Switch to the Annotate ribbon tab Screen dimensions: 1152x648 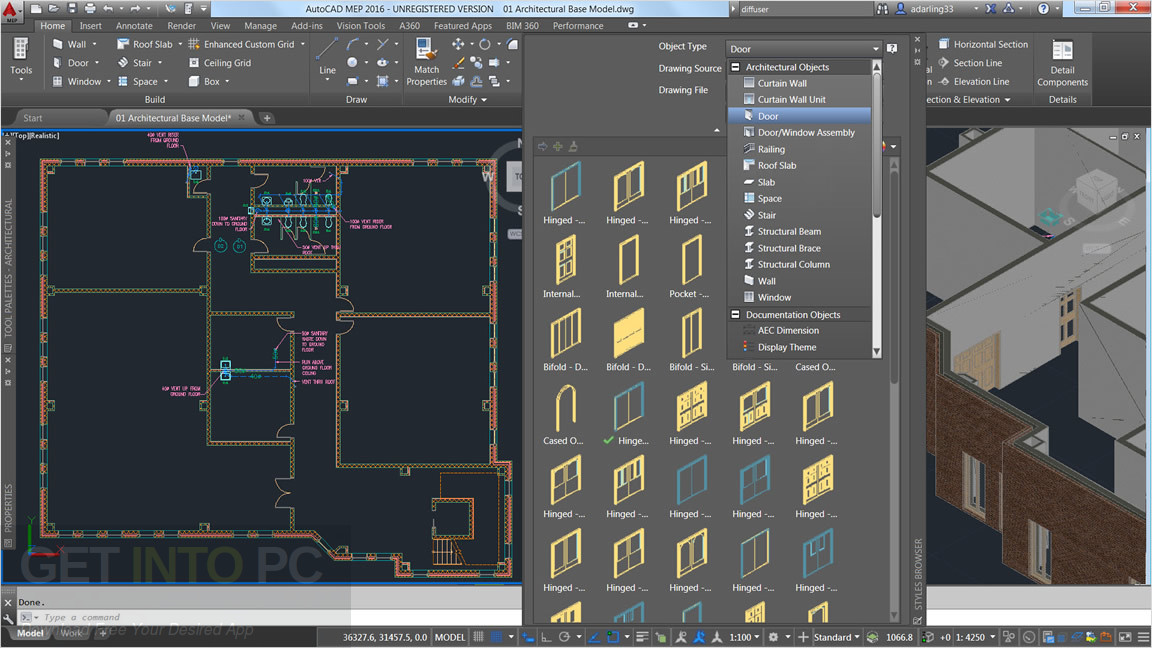[x=133, y=25]
